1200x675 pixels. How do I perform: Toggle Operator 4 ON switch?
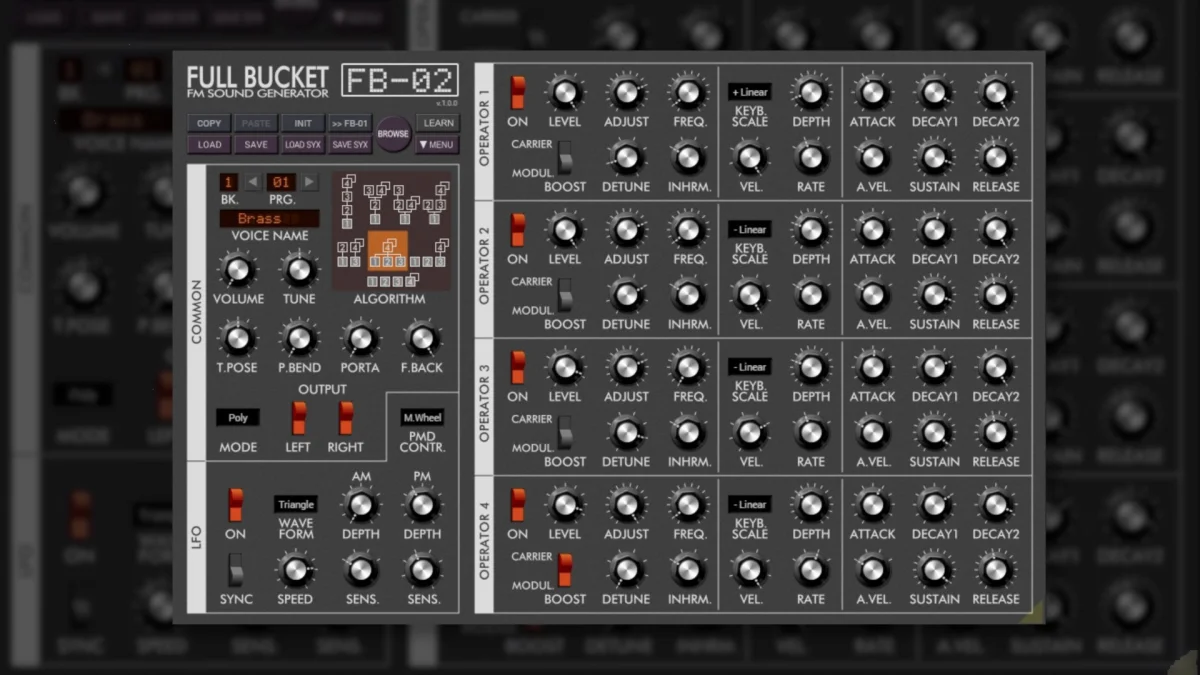[517, 505]
